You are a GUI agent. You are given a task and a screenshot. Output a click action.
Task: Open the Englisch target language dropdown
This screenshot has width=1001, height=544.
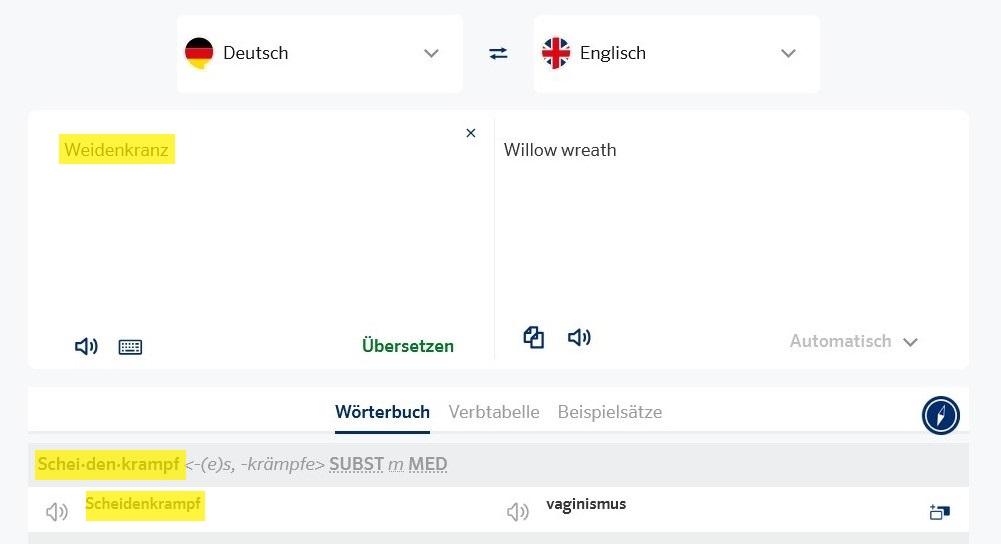click(677, 54)
